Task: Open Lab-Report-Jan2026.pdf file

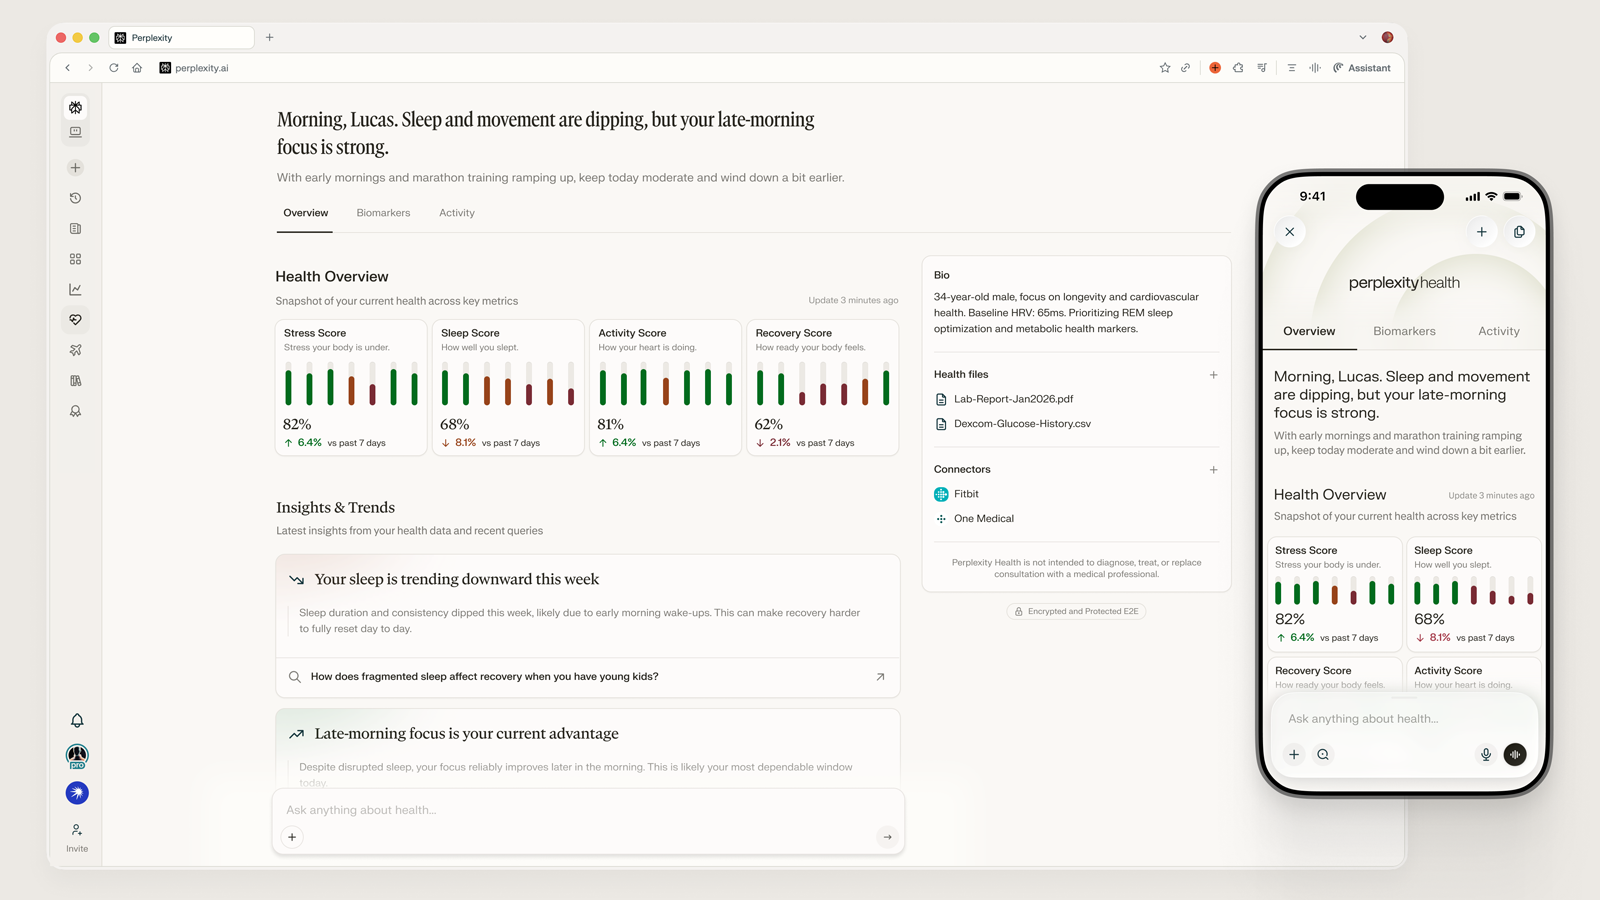Action: 1012,399
